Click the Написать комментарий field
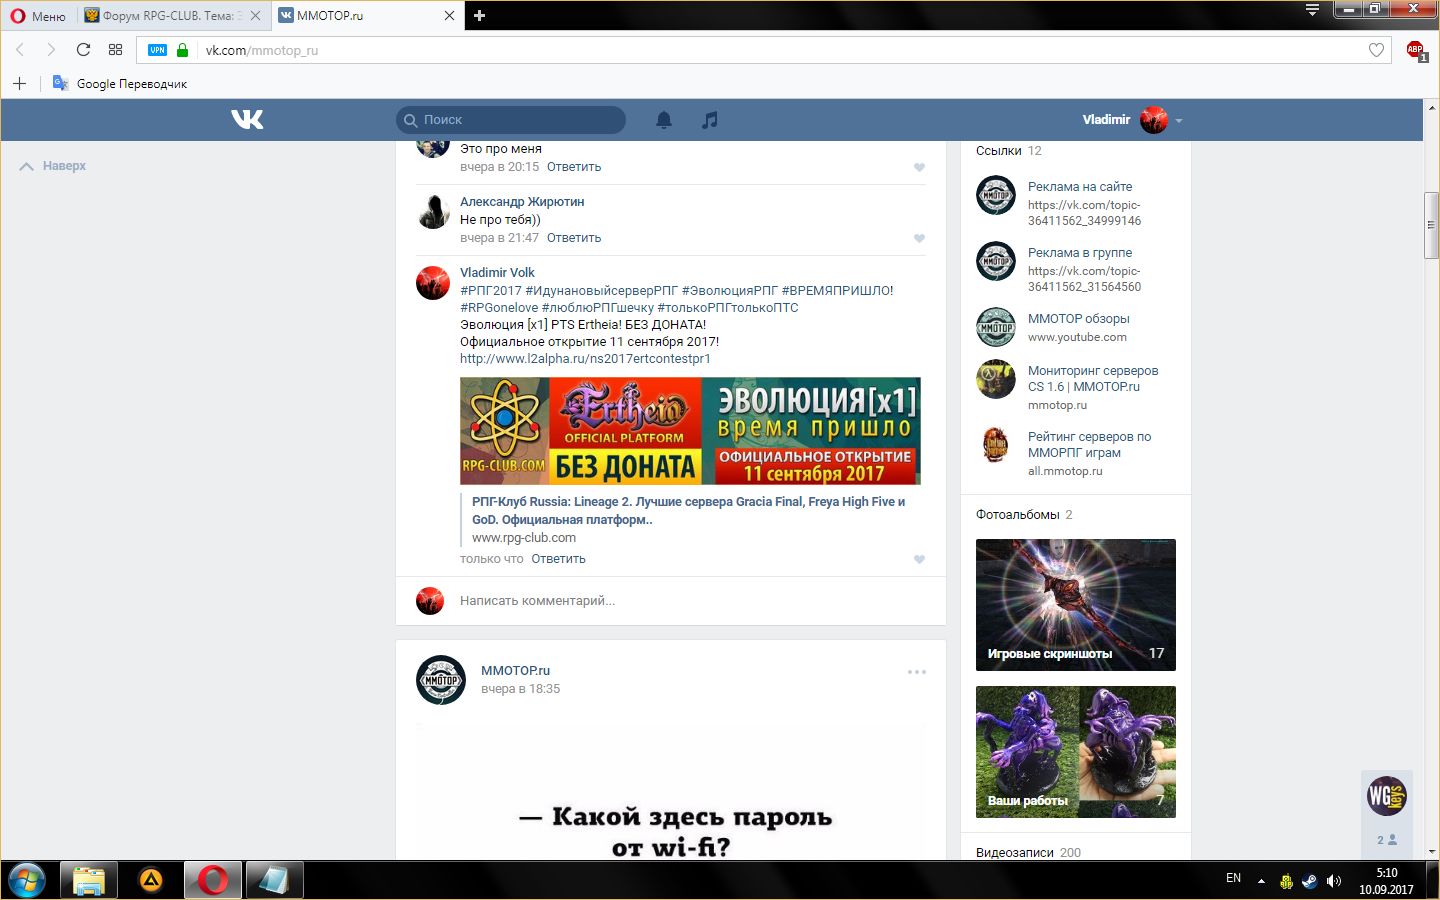Screen dimensions: 1440x900 coord(690,601)
